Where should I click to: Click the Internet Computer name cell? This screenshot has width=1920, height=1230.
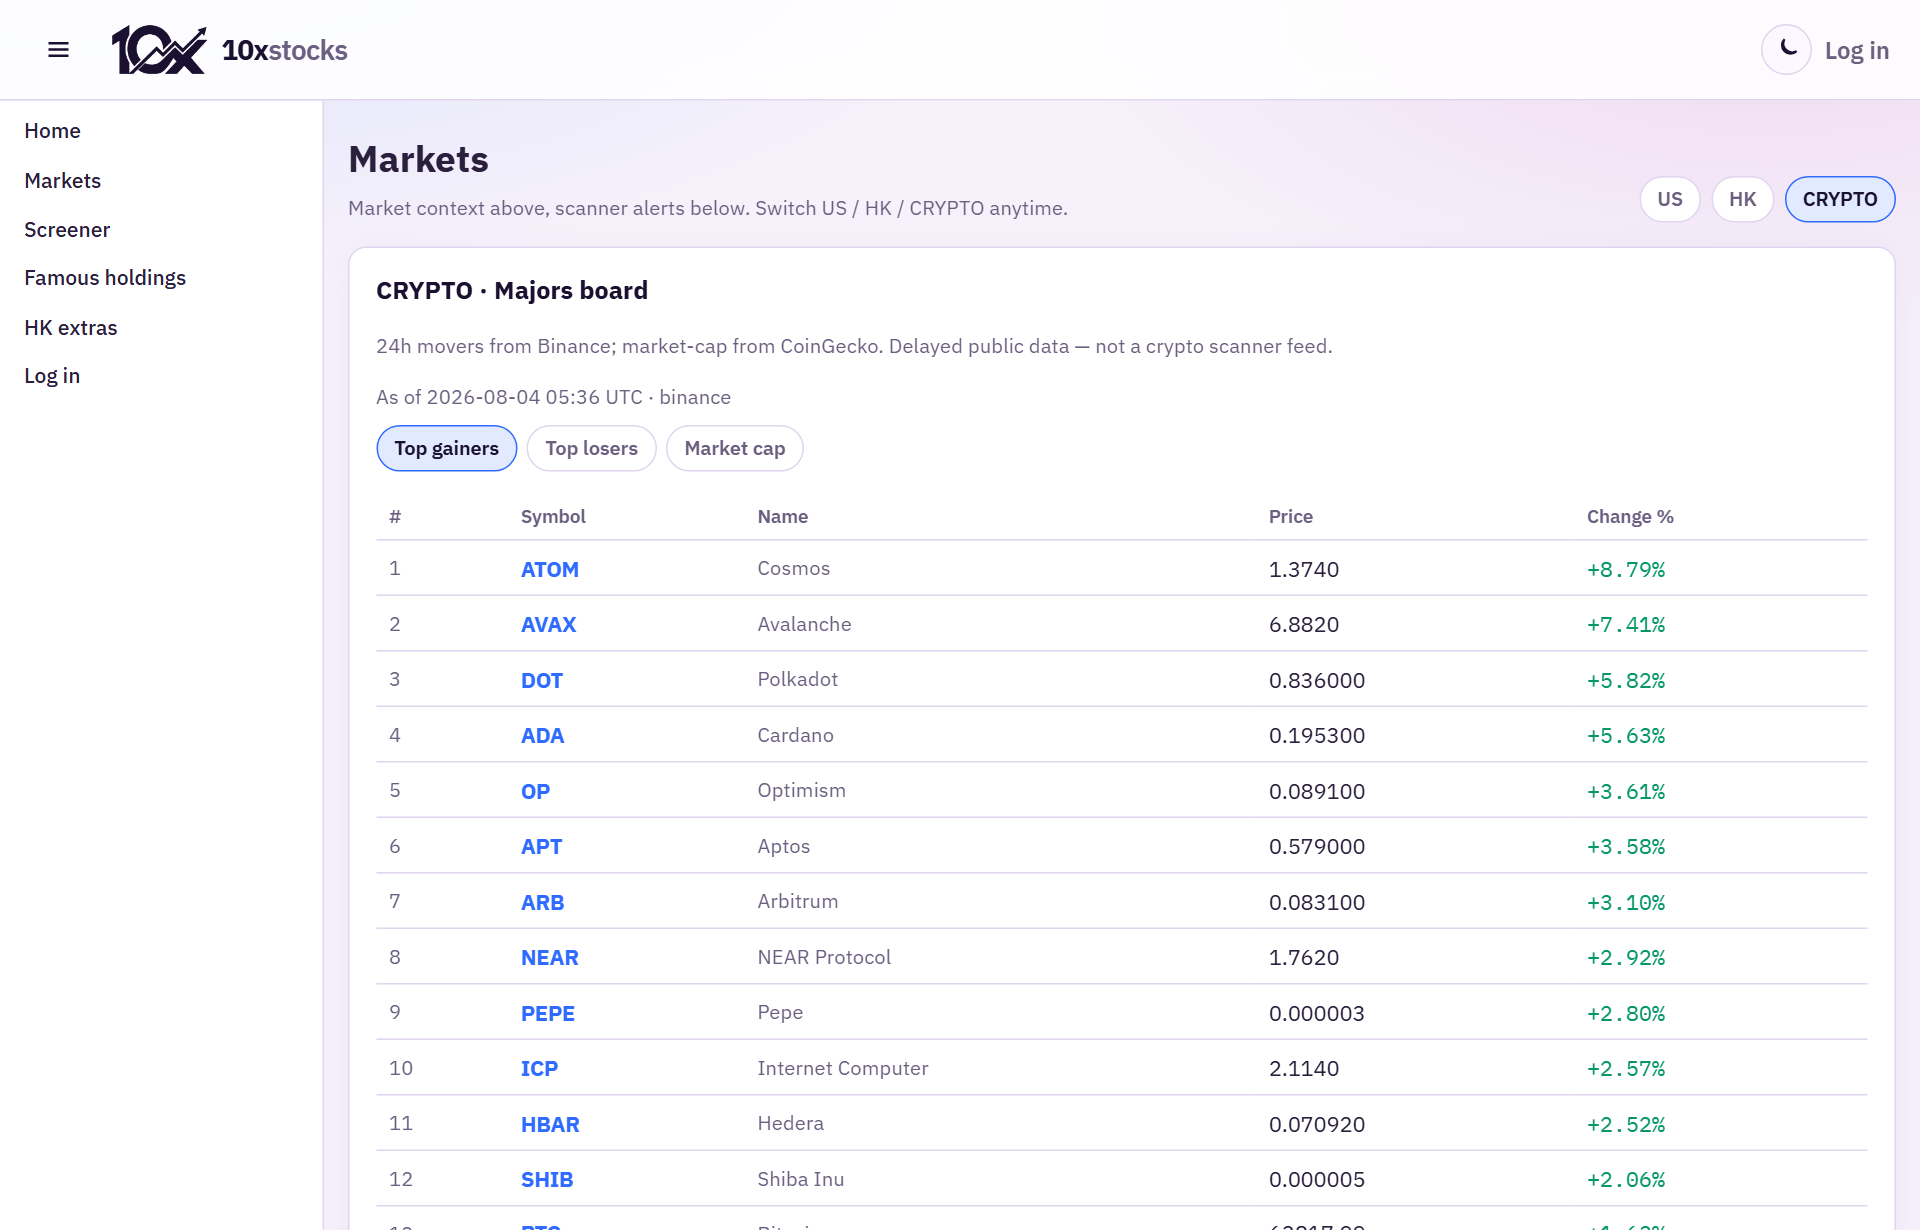pos(843,1068)
